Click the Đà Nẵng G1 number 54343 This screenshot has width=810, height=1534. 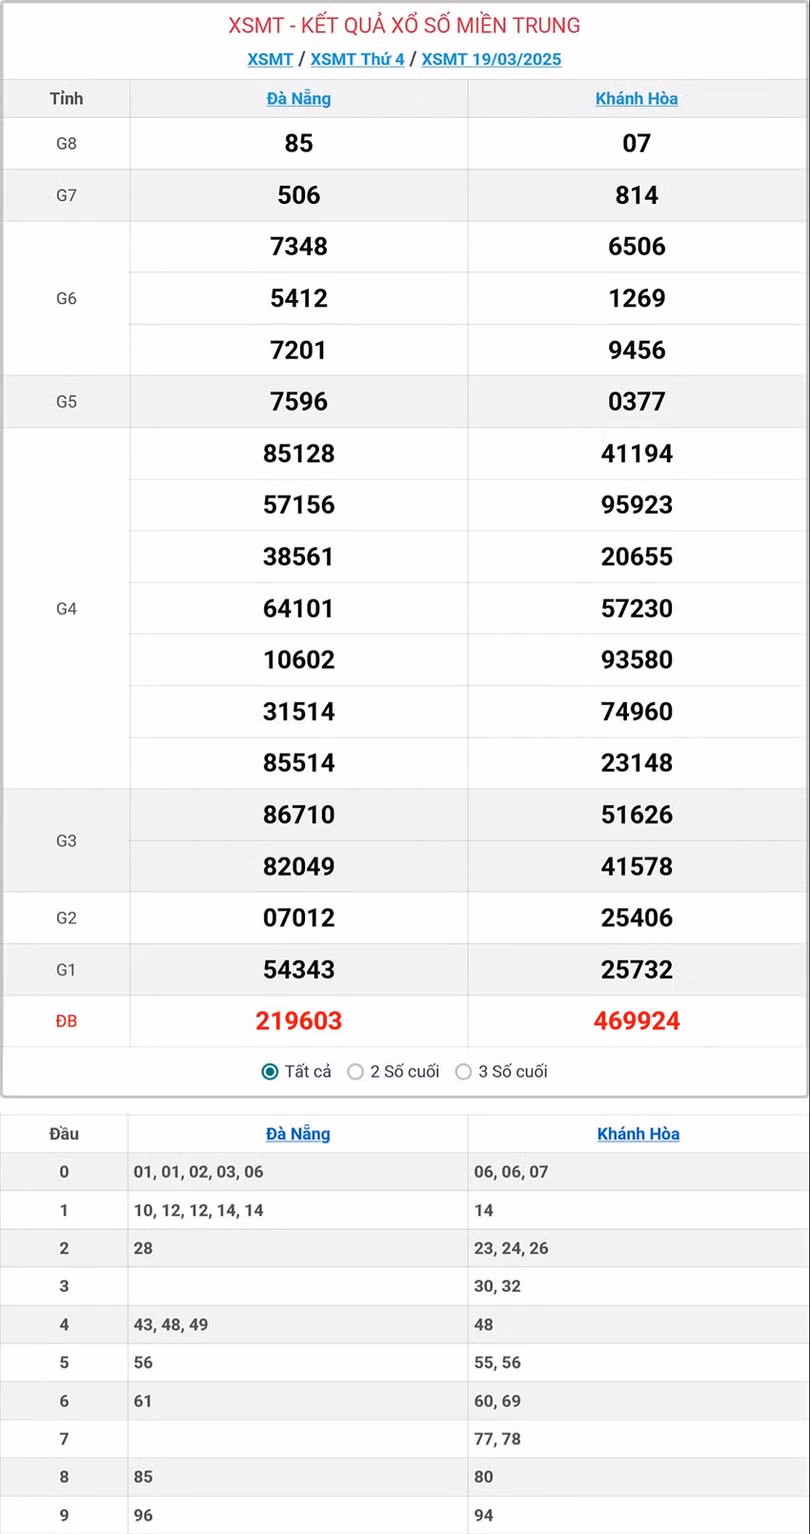pos(299,969)
